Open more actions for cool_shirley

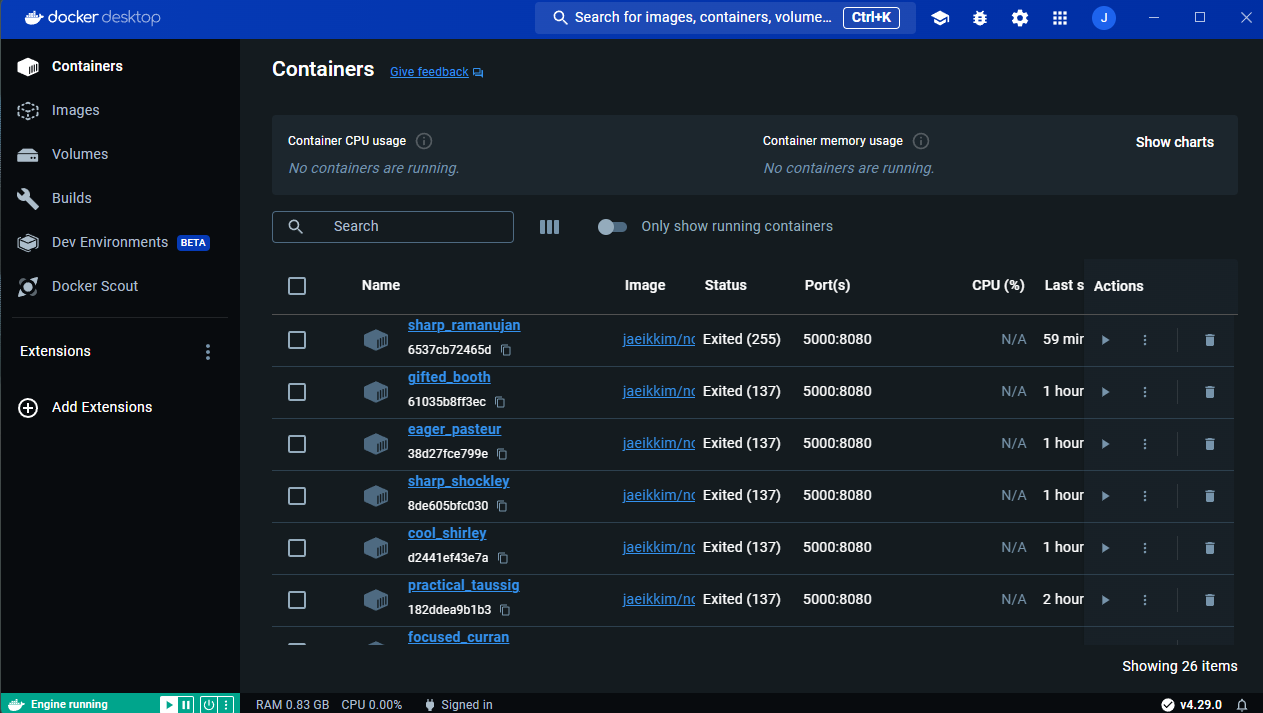[1145, 548]
